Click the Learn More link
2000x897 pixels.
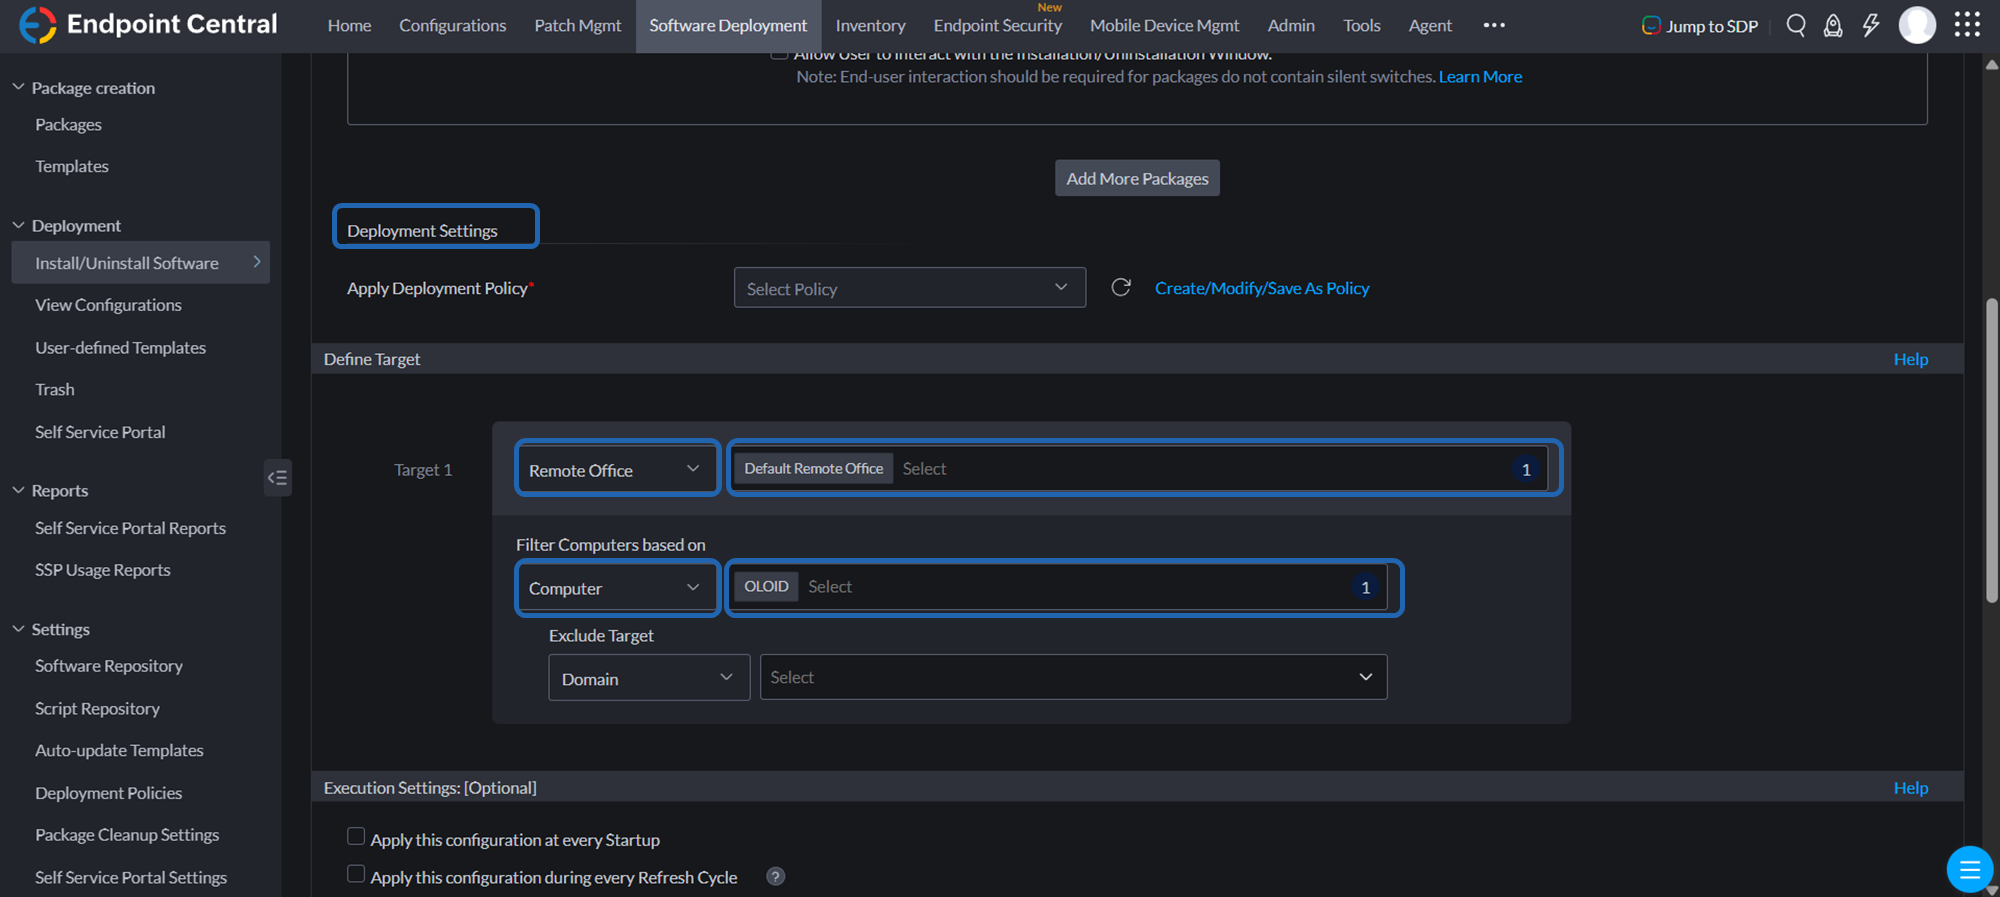point(1480,77)
